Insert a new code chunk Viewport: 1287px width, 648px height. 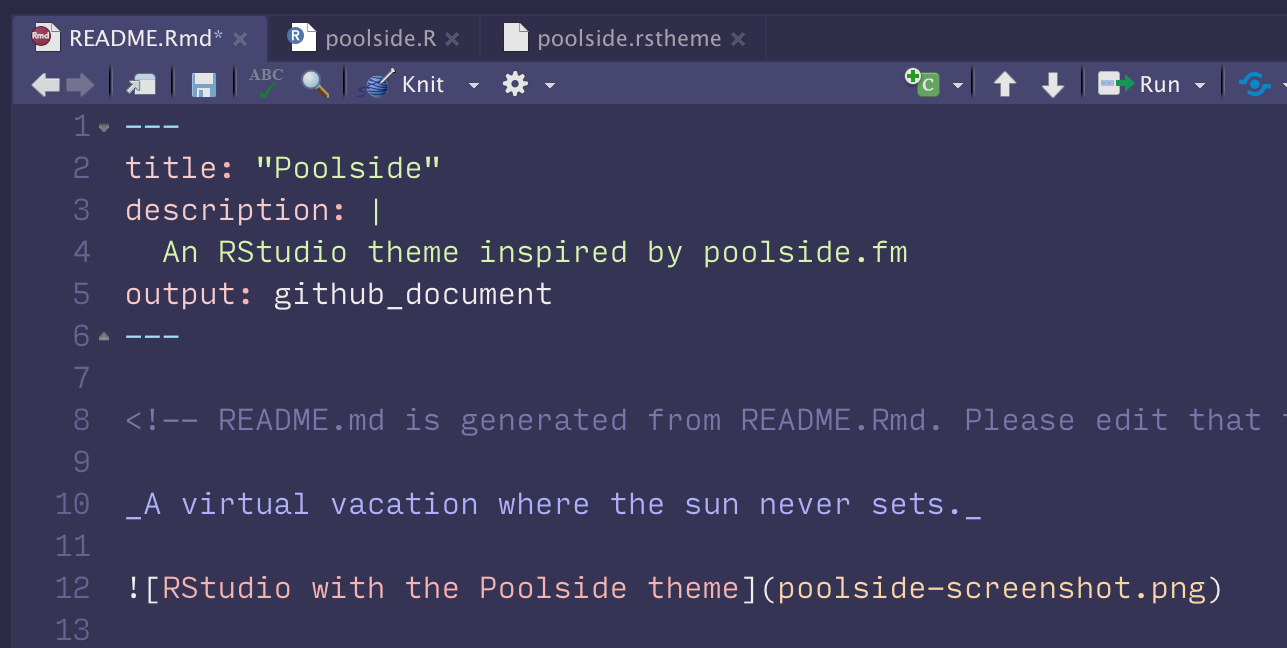922,84
